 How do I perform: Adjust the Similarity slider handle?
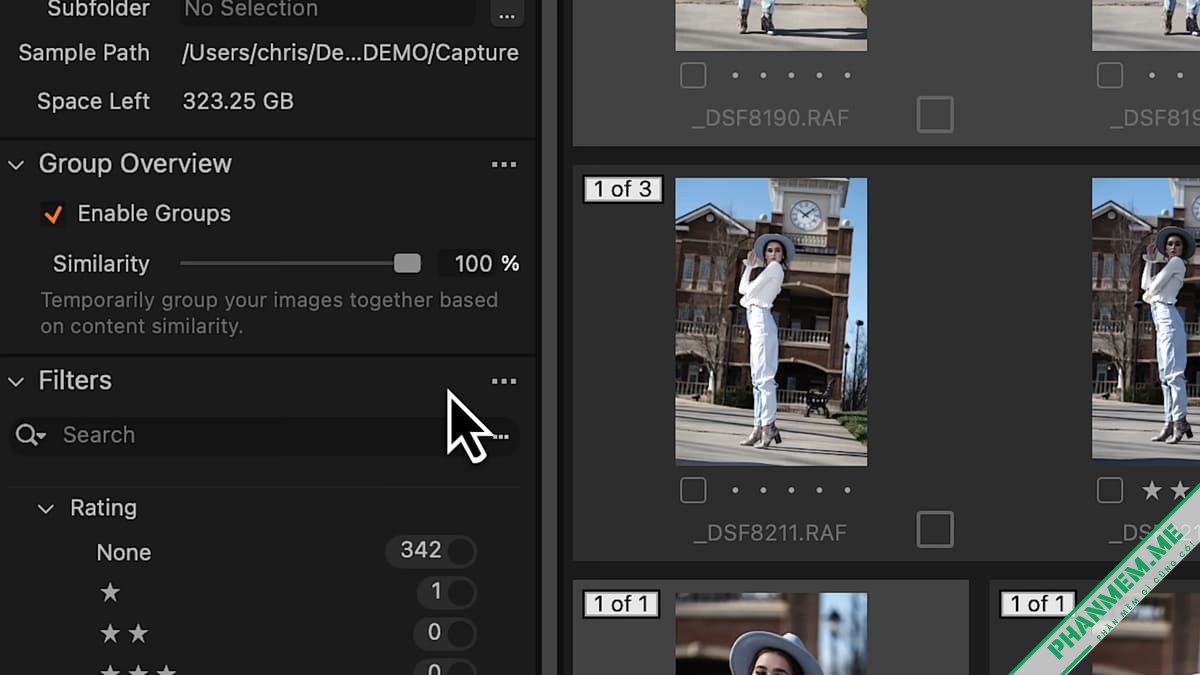click(407, 264)
